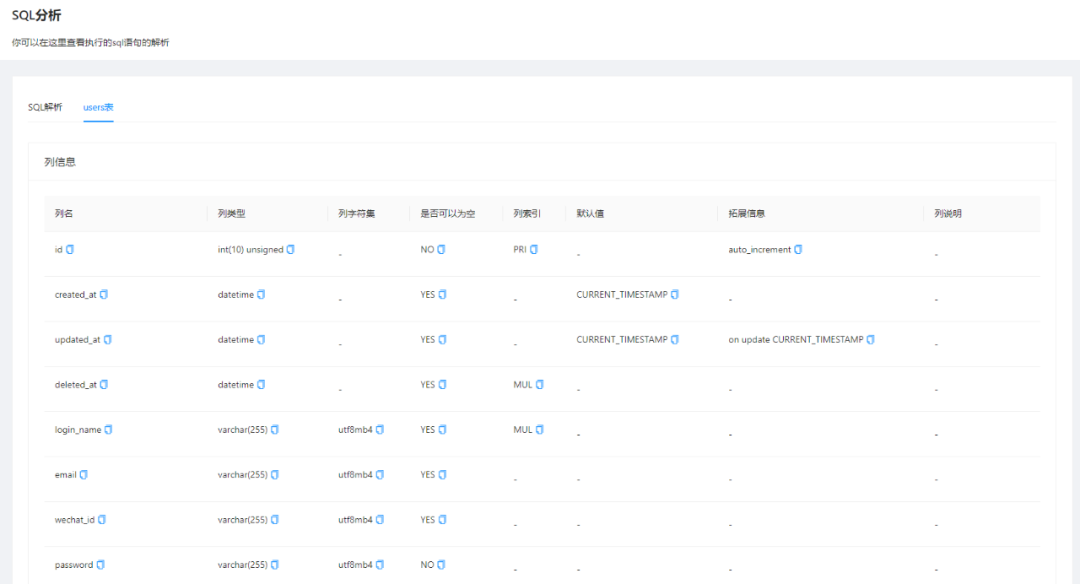Copy NO nullable value in password row

point(442,565)
